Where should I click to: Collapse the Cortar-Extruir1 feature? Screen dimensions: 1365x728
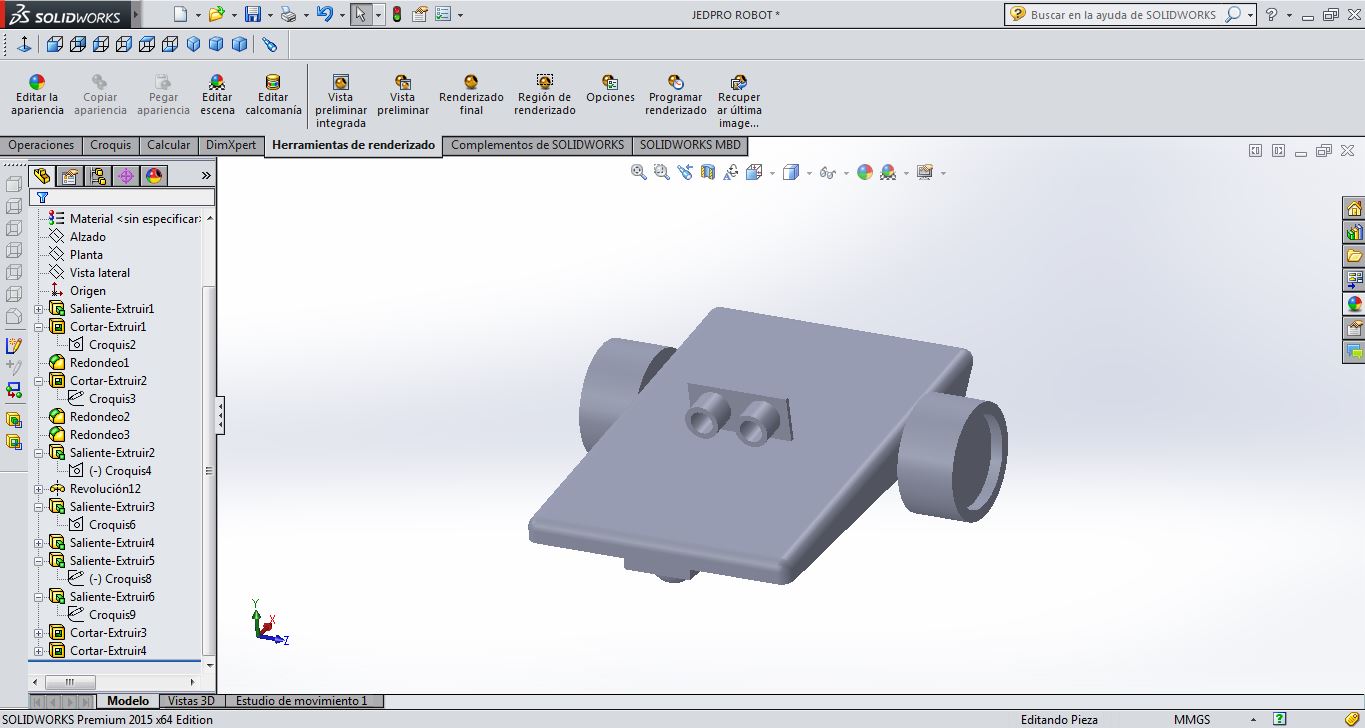pyautogui.click(x=39, y=327)
